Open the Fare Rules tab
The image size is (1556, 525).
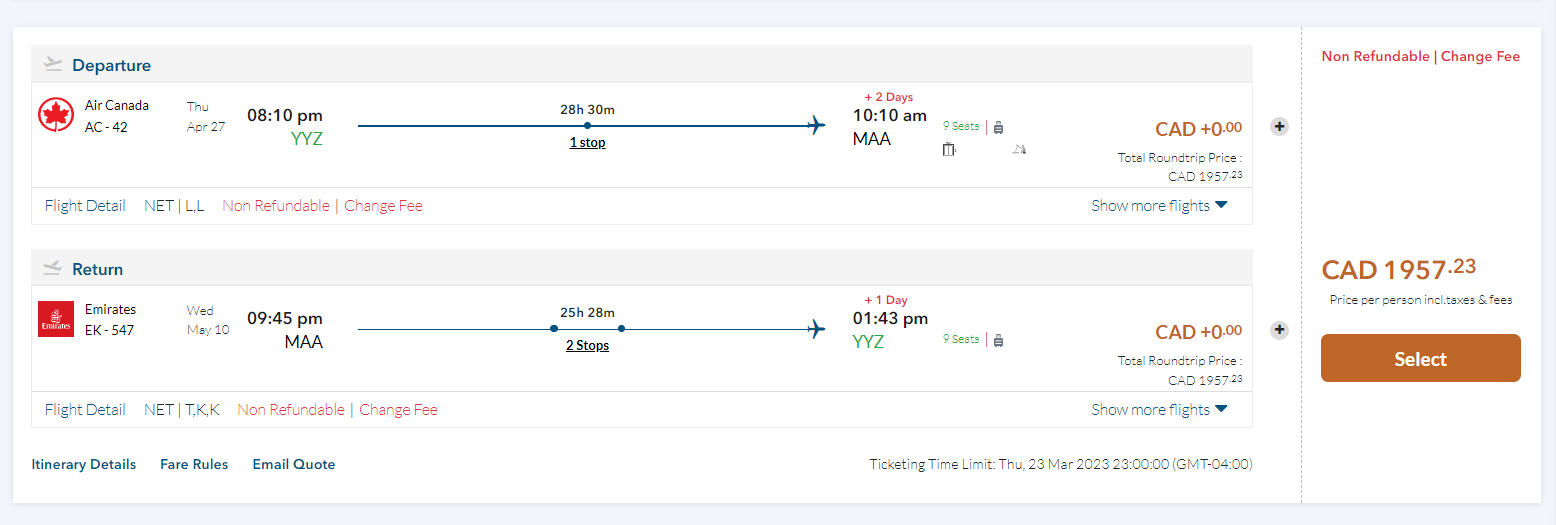pos(194,464)
